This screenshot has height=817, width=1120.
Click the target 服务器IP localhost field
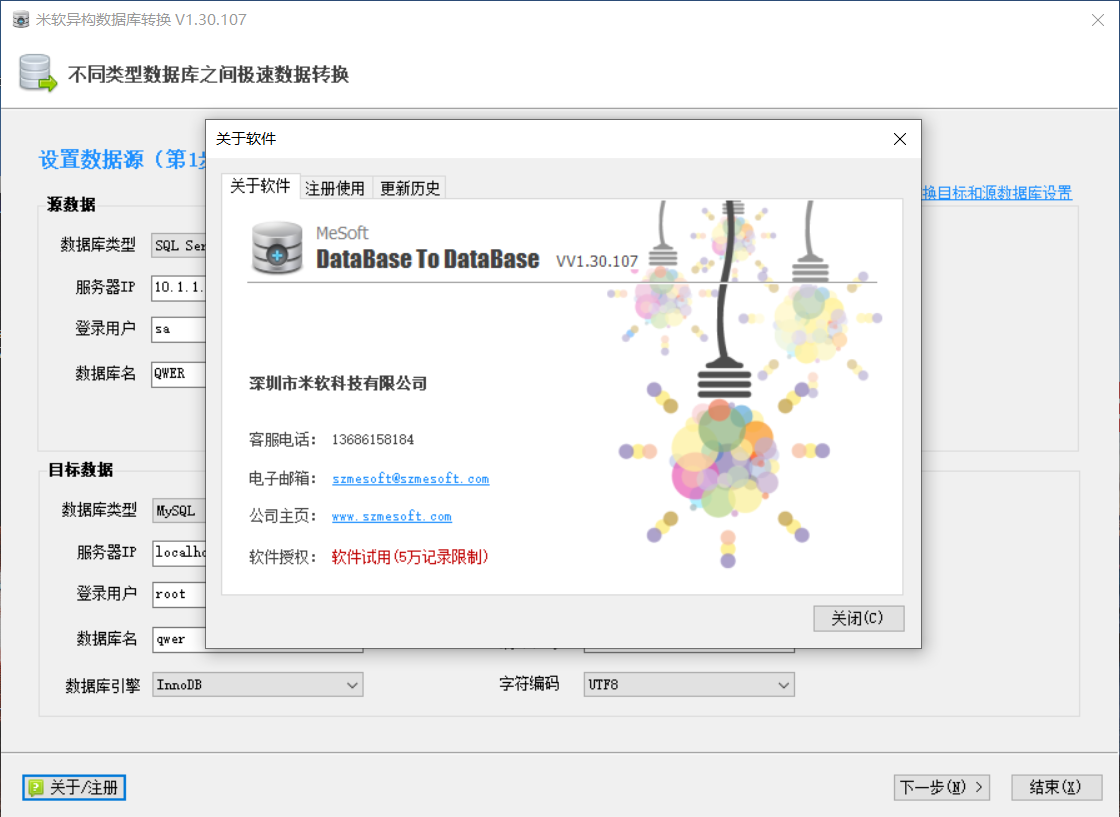pyautogui.click(x=179, y=552)
